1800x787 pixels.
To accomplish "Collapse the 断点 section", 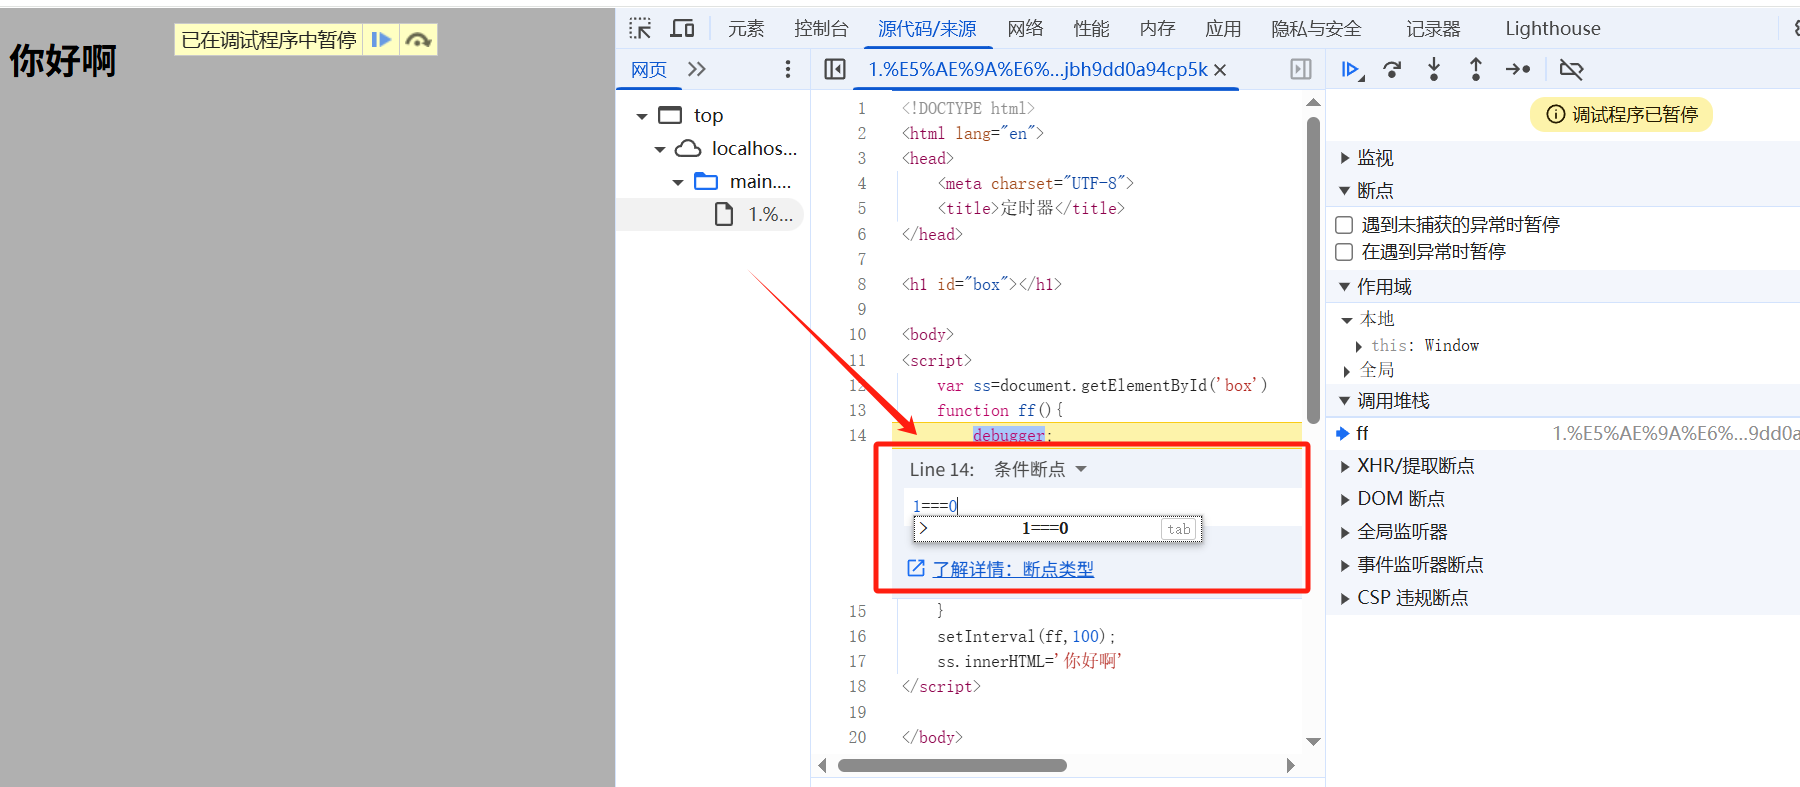I will click(x=1344, y=190).
